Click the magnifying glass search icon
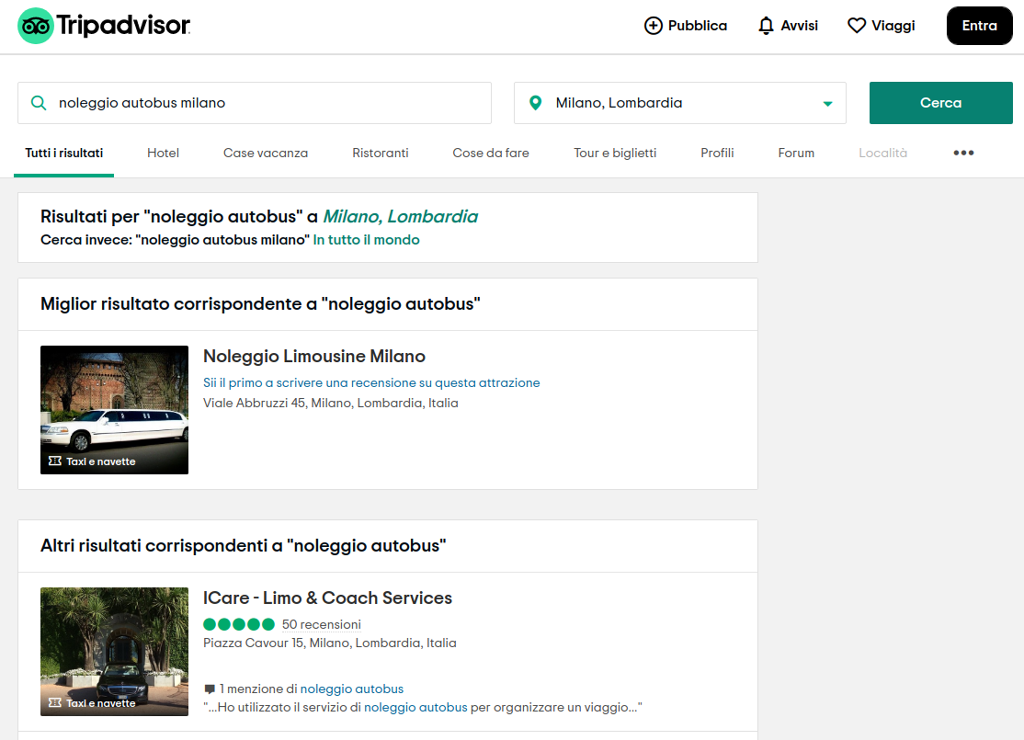This screenshot has width=1024, height=740. click(x=39, y=103)
